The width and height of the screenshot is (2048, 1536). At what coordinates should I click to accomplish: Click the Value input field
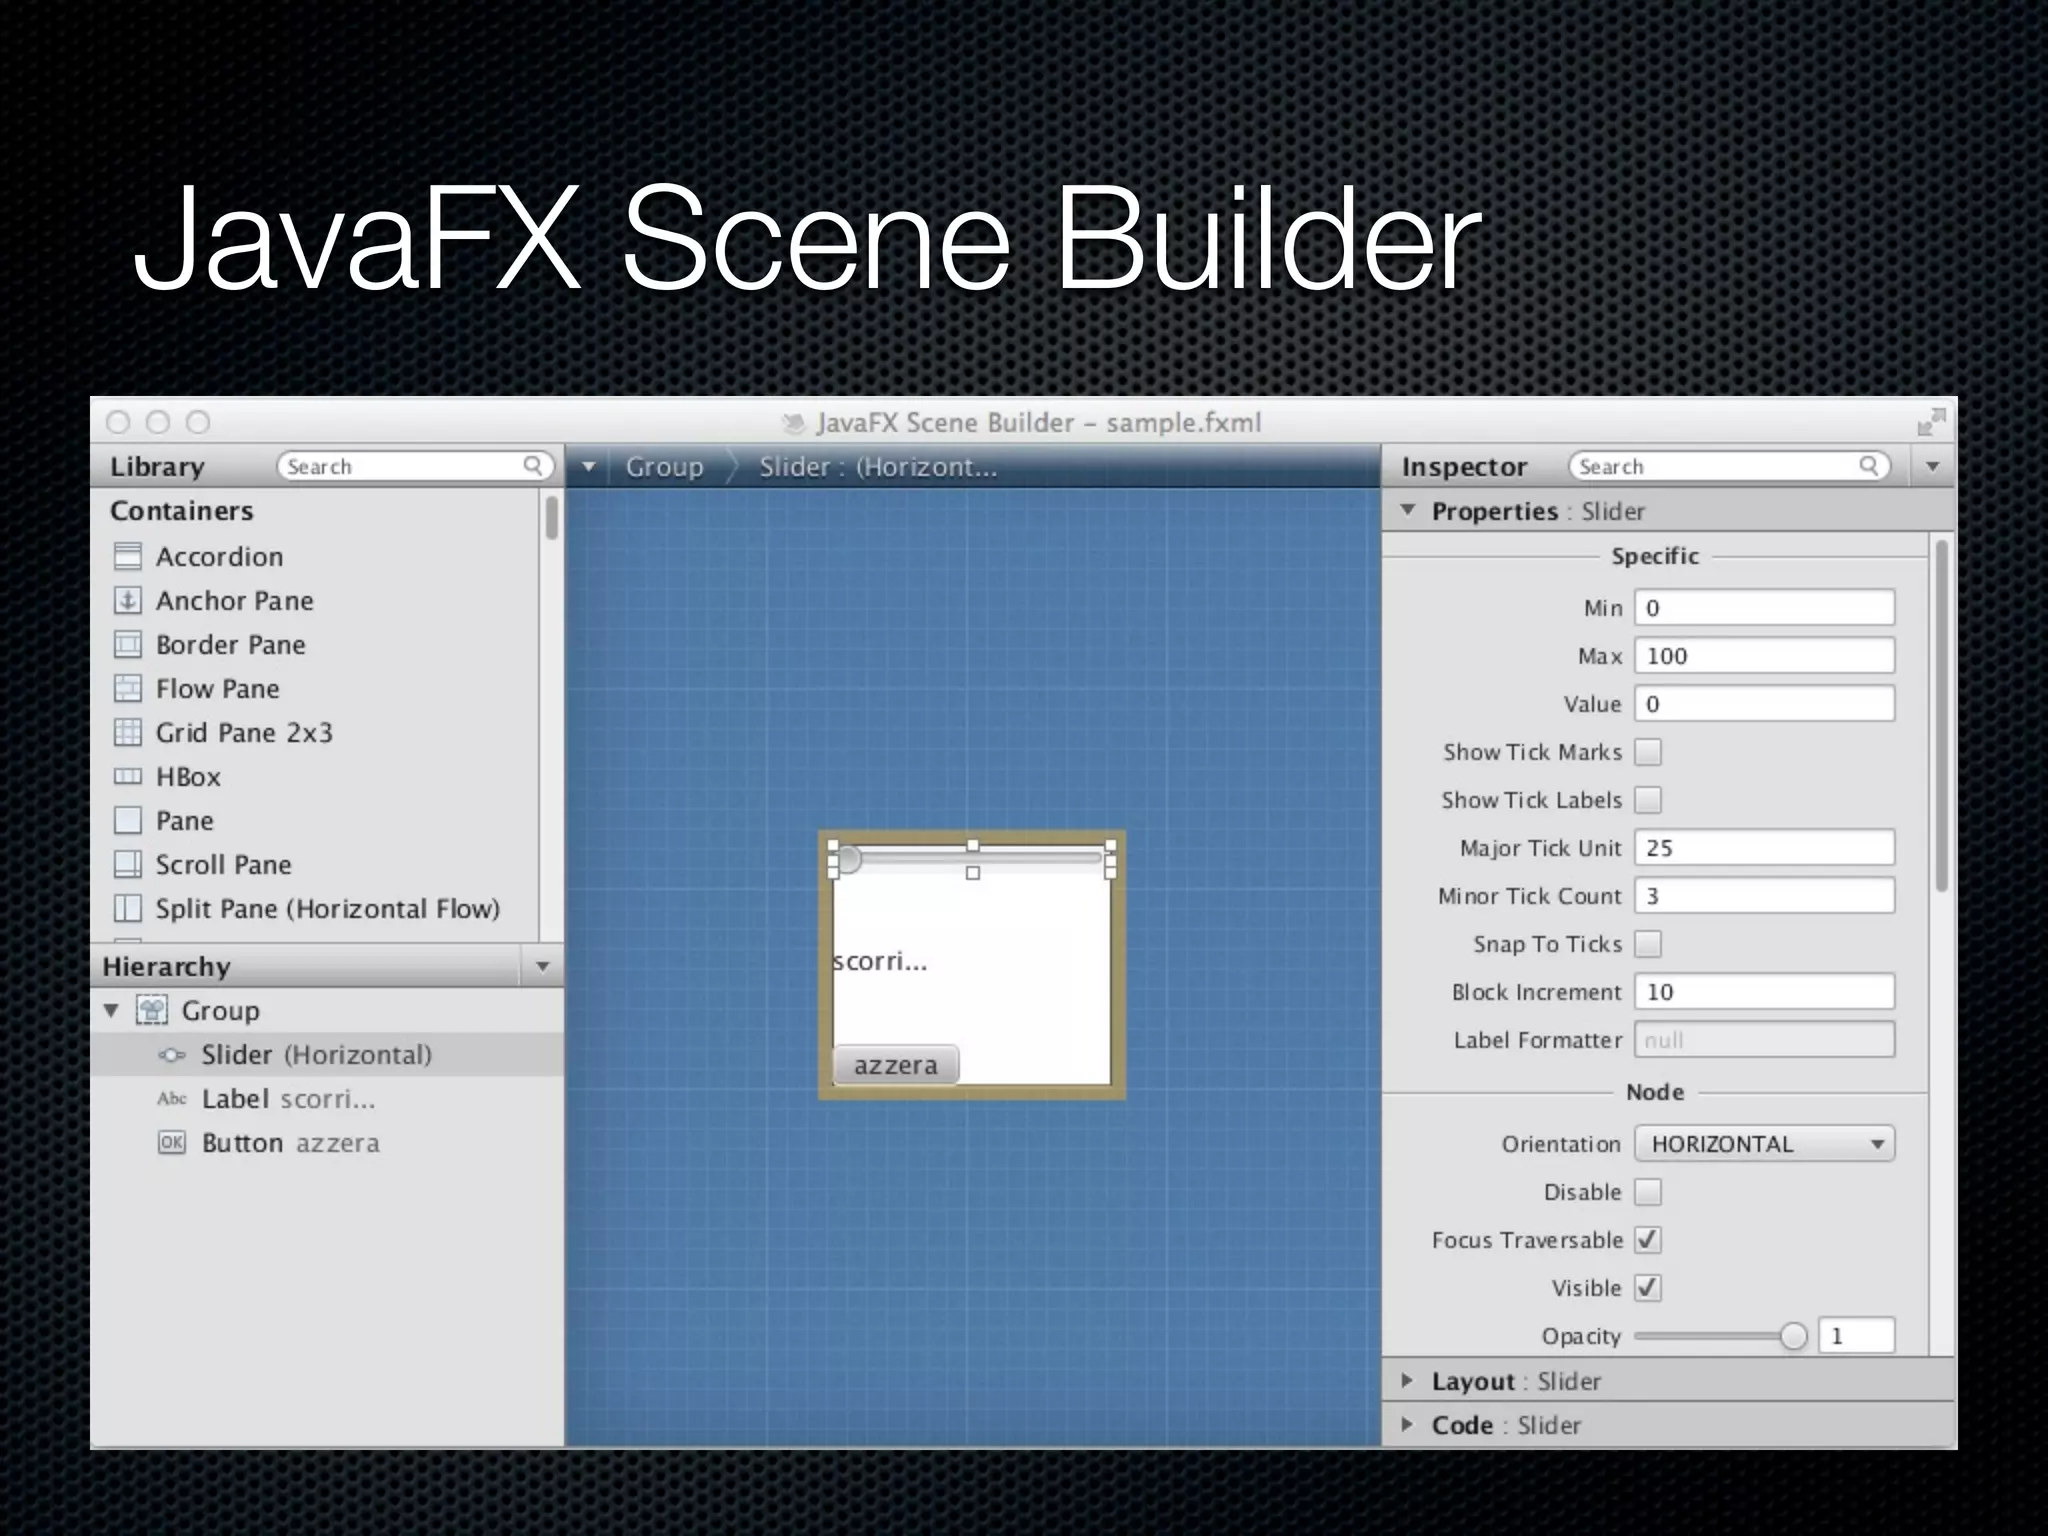(1765, 704)
